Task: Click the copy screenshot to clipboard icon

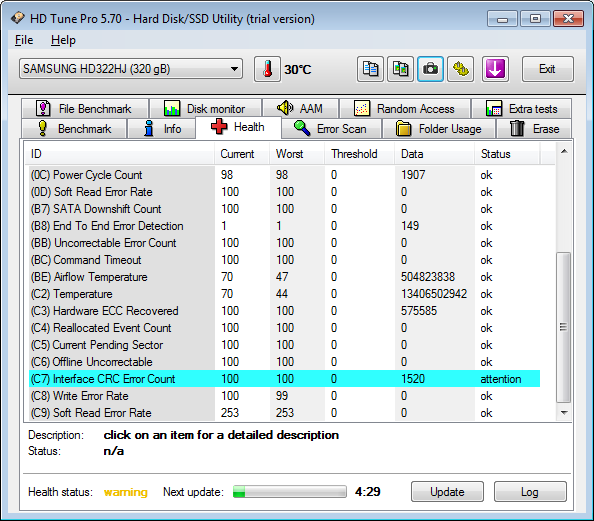Action: click(400, 69)
